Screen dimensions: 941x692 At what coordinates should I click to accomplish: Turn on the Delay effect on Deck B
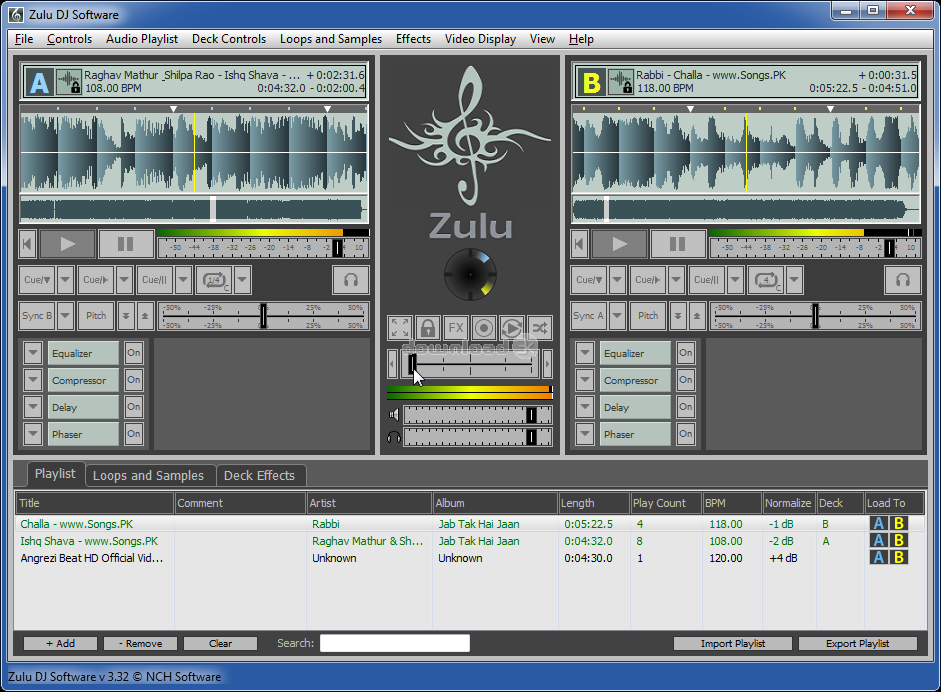point(685,407)
